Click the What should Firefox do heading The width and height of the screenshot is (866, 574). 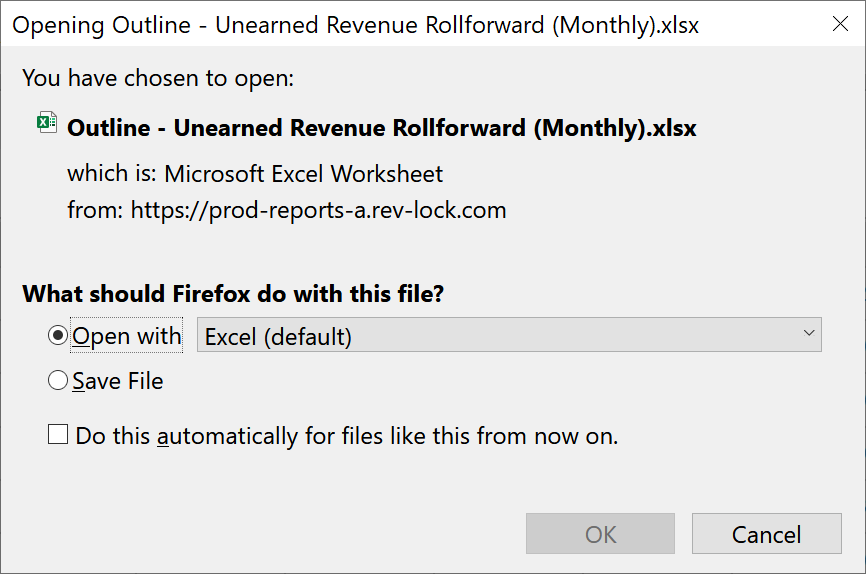click(x=233, y=294)
